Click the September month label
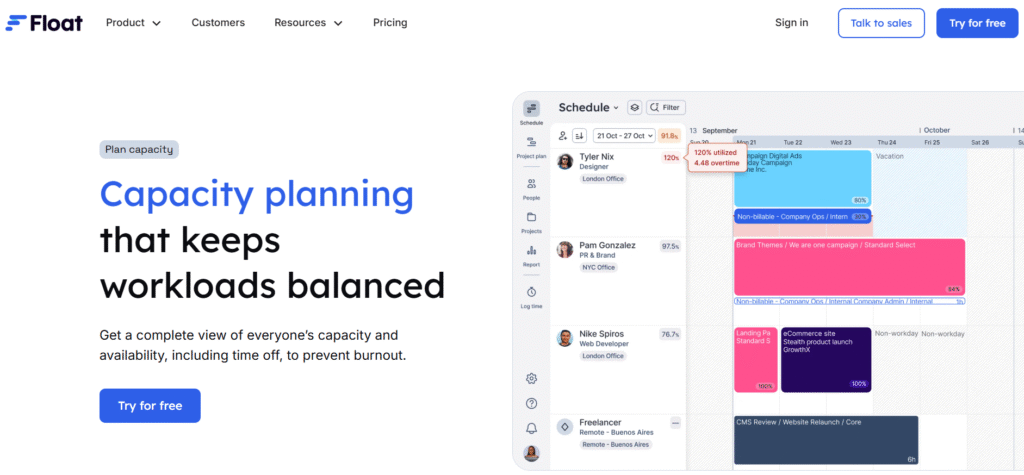Viewport: 1024px width, 475px height. click(x=720, y=130)
